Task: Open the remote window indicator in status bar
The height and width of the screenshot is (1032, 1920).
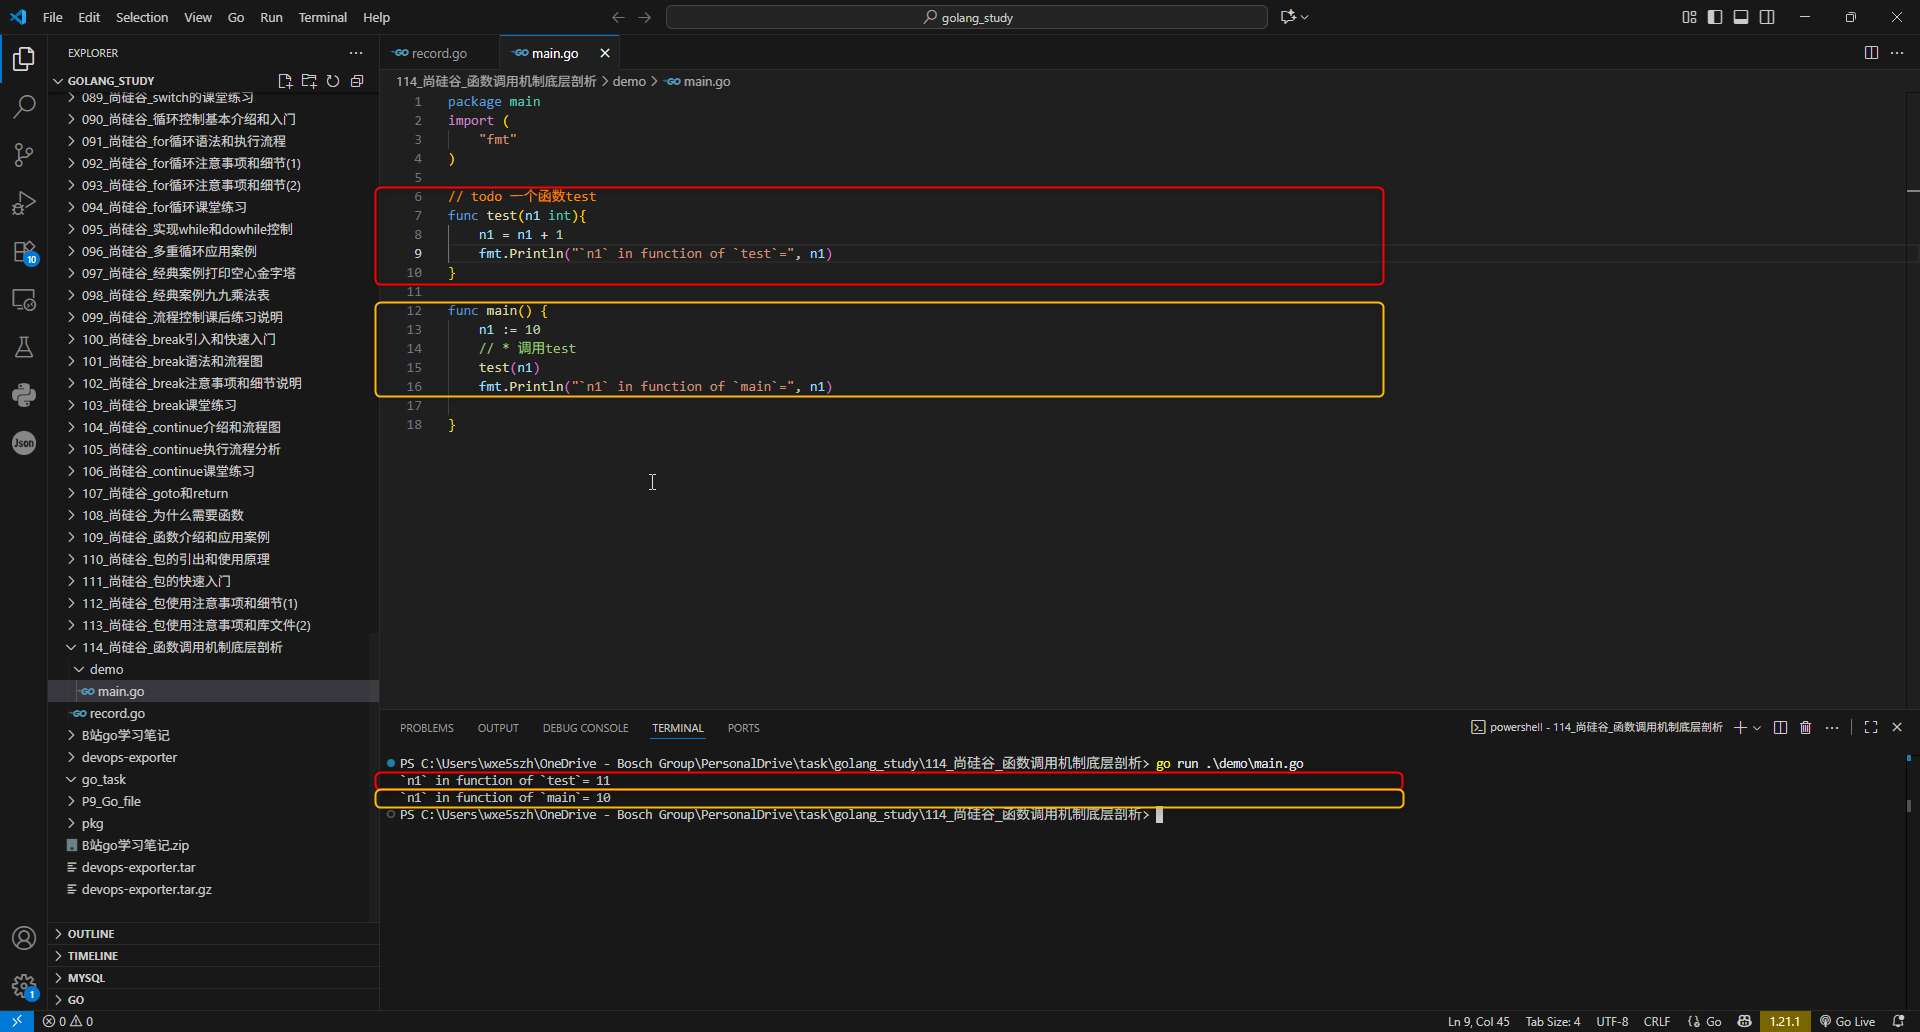Action: point(17,1021)
